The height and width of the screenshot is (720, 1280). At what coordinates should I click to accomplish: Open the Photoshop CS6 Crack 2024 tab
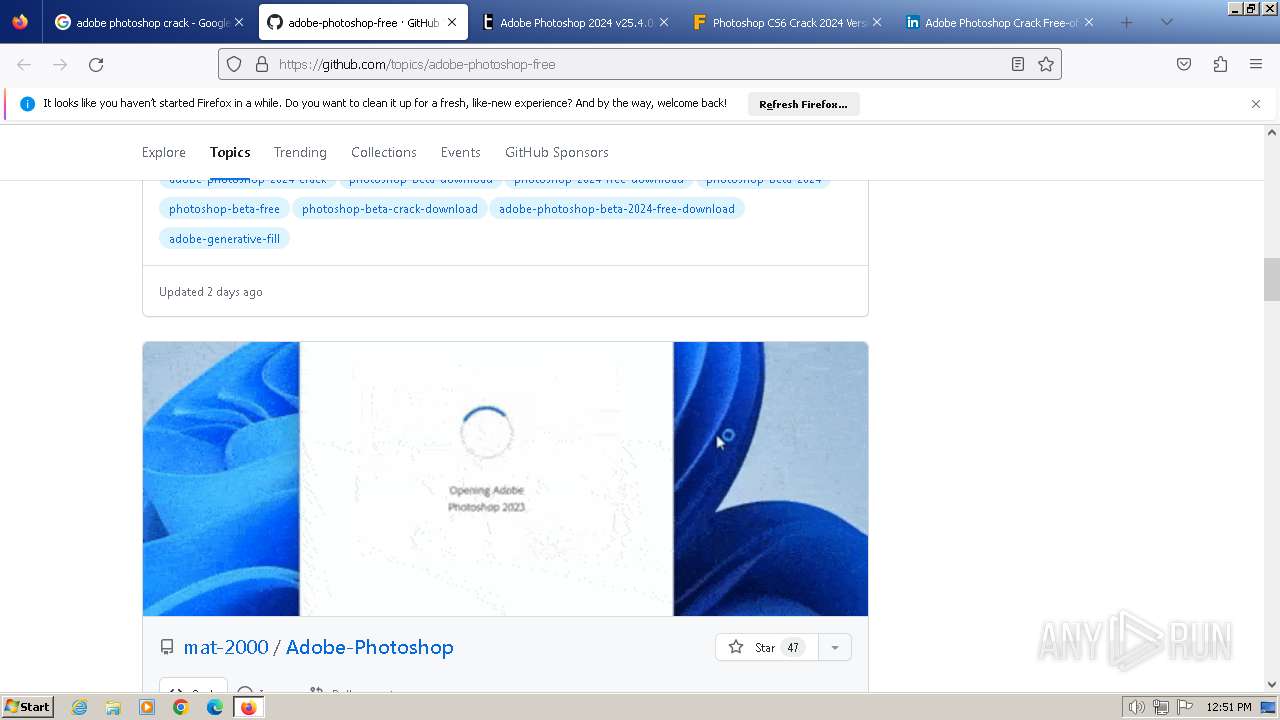[x=787, y=22]
